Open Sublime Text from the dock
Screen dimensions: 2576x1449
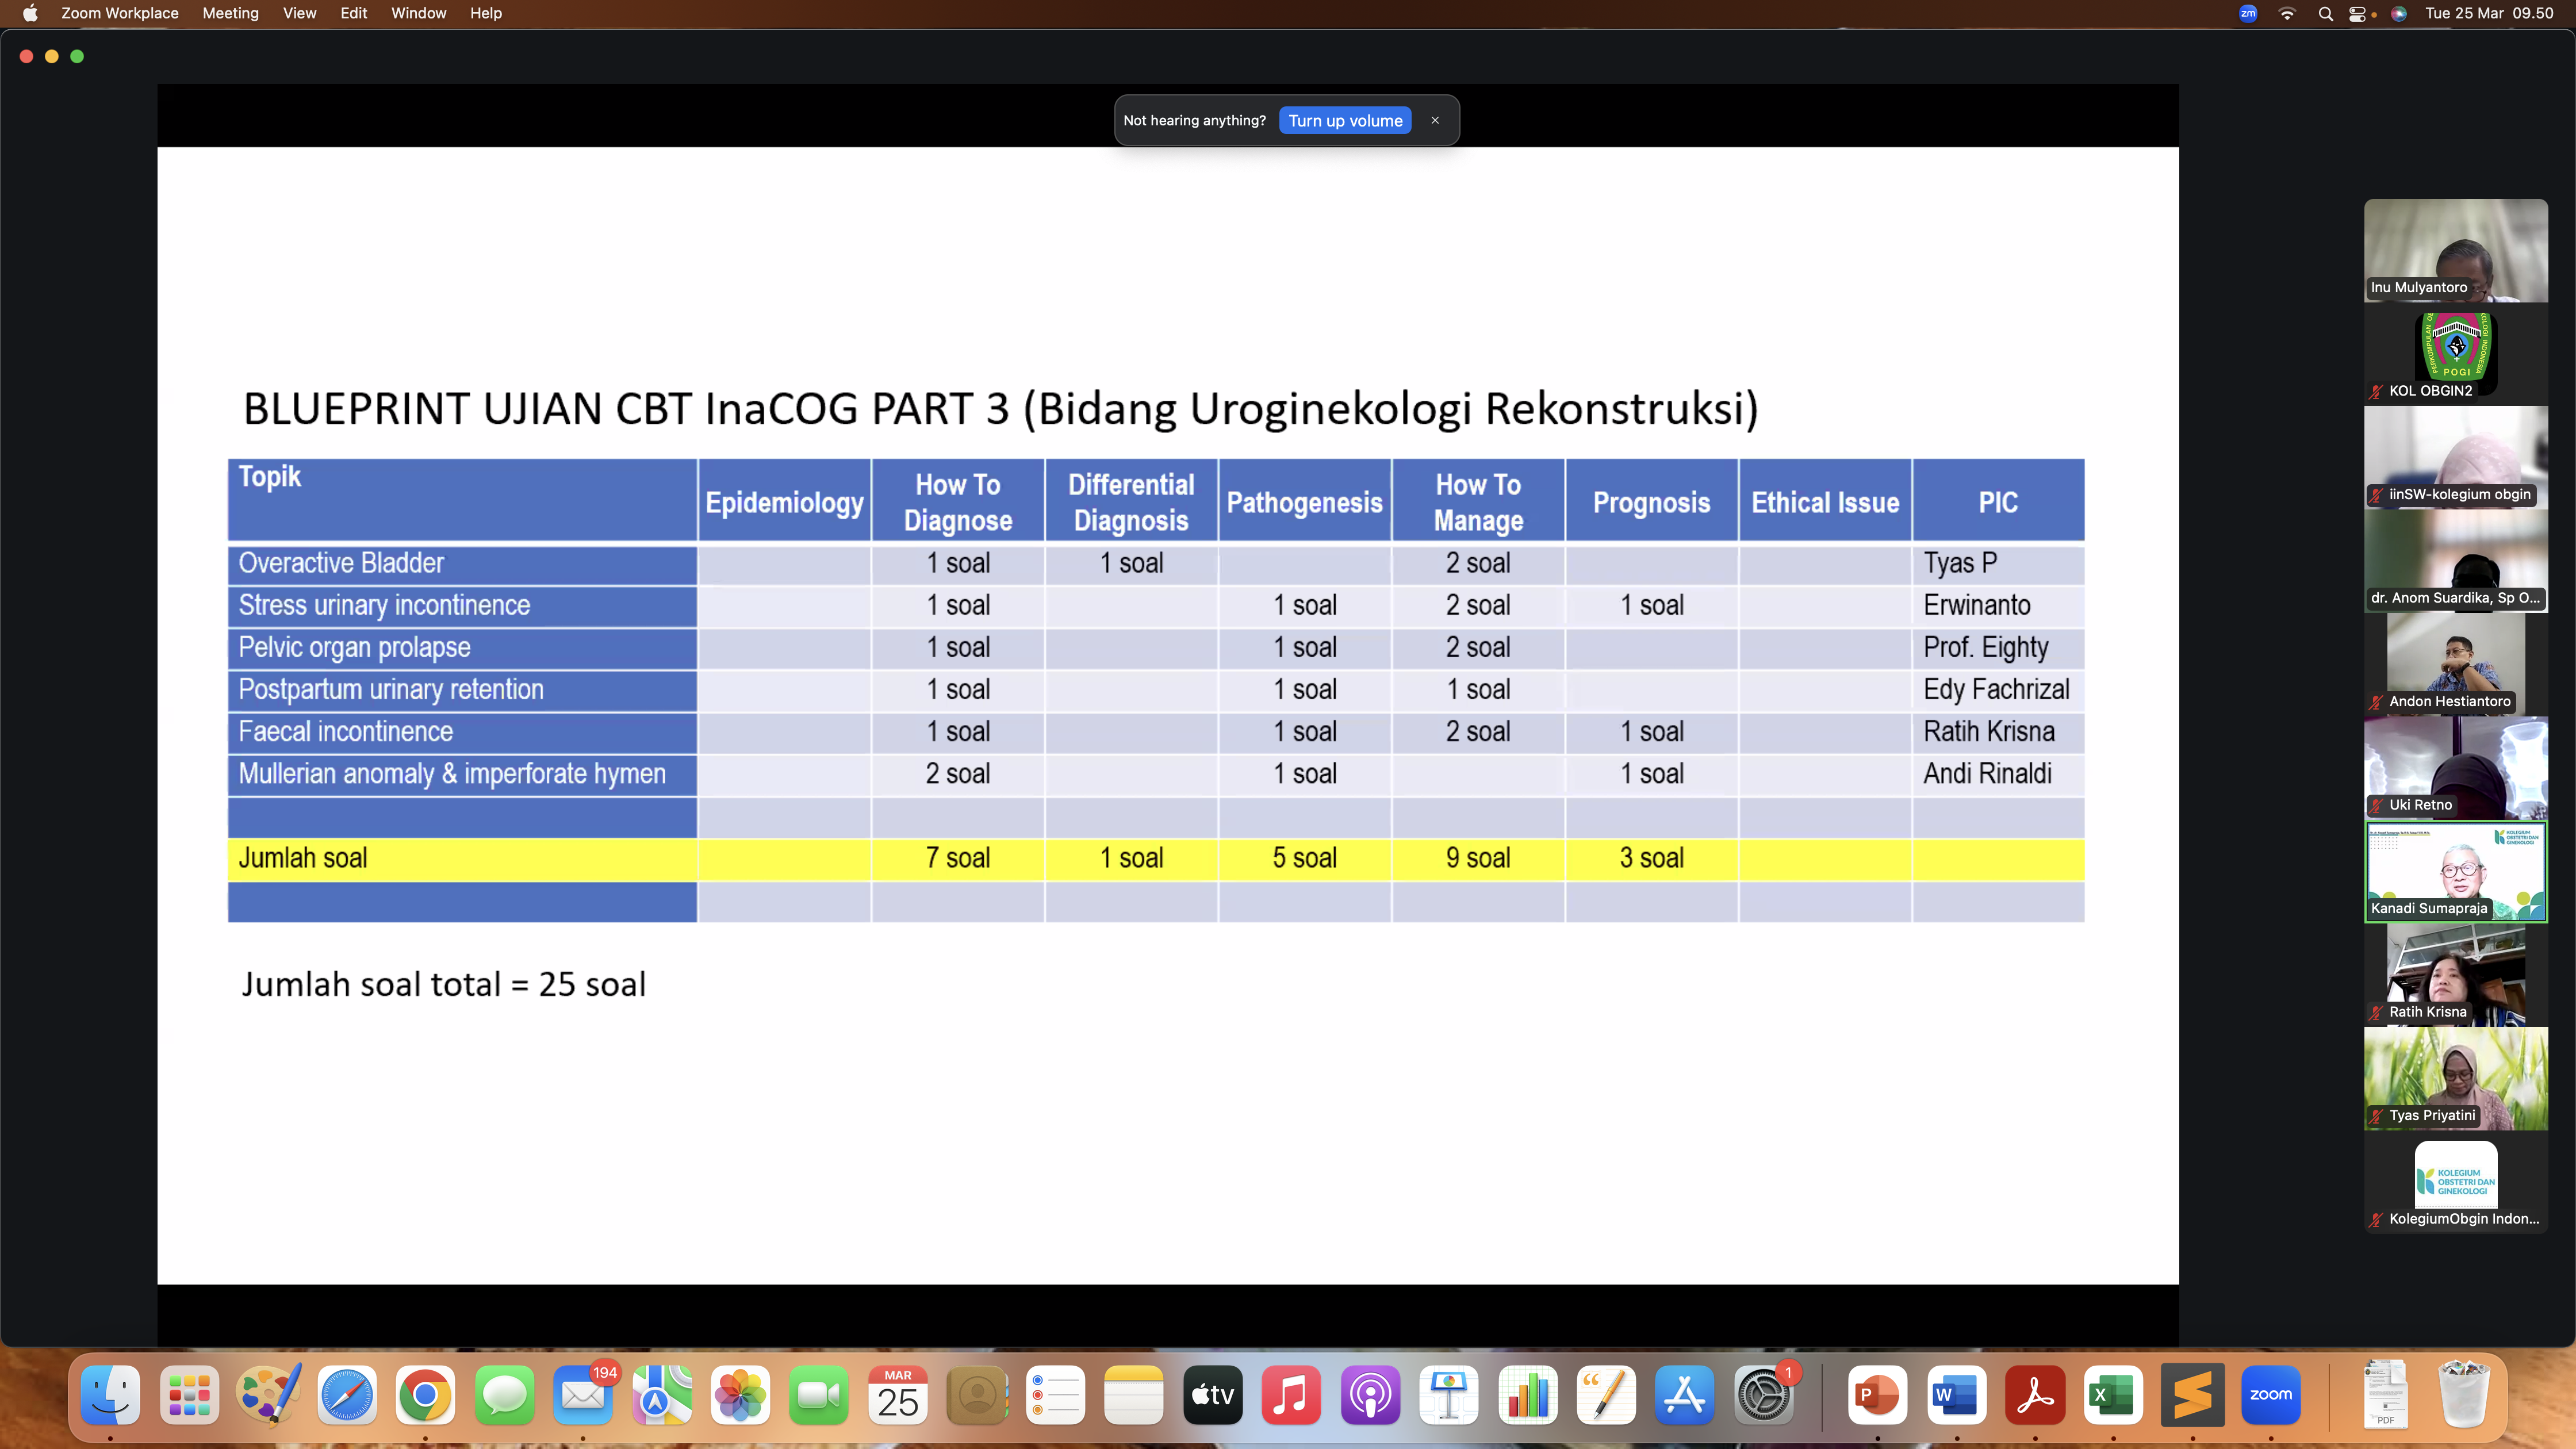[x=2192, y=1395]
